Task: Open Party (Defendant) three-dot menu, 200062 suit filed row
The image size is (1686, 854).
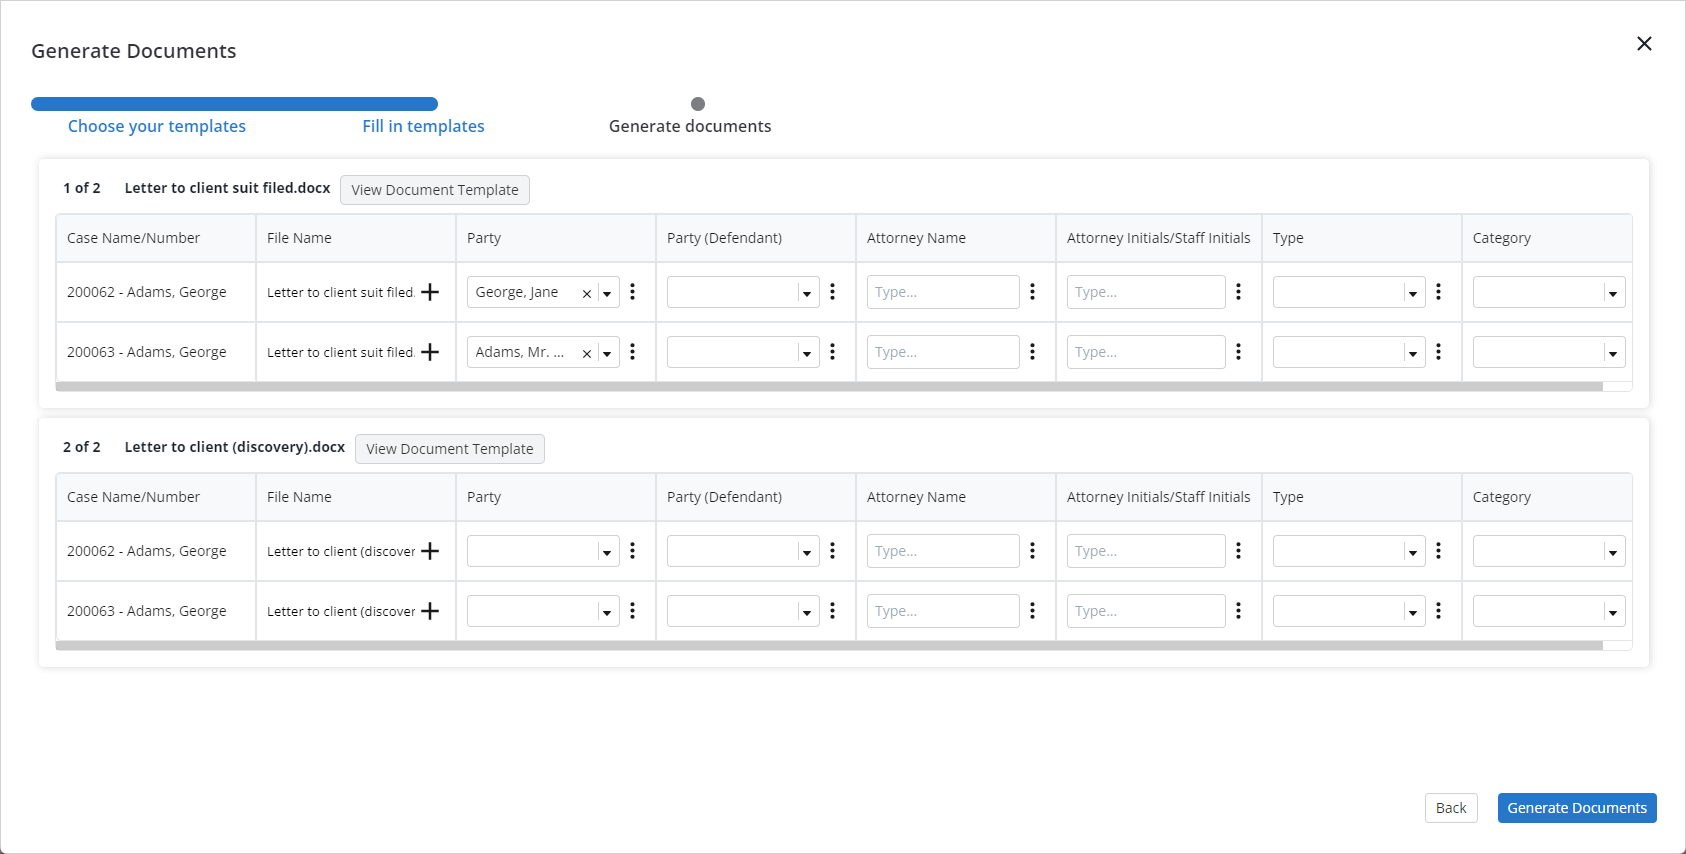Action: click(x=832, y=292)
